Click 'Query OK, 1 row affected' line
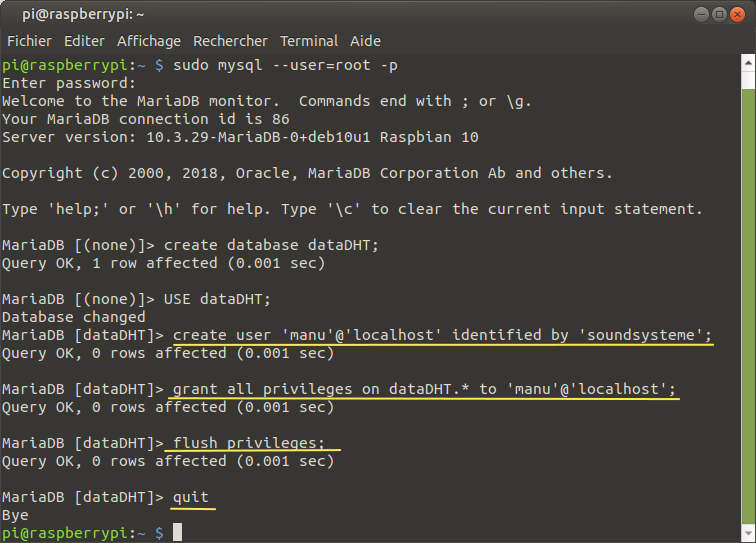The height and width of the screenshot is (543, 756). tap(163, 263)
